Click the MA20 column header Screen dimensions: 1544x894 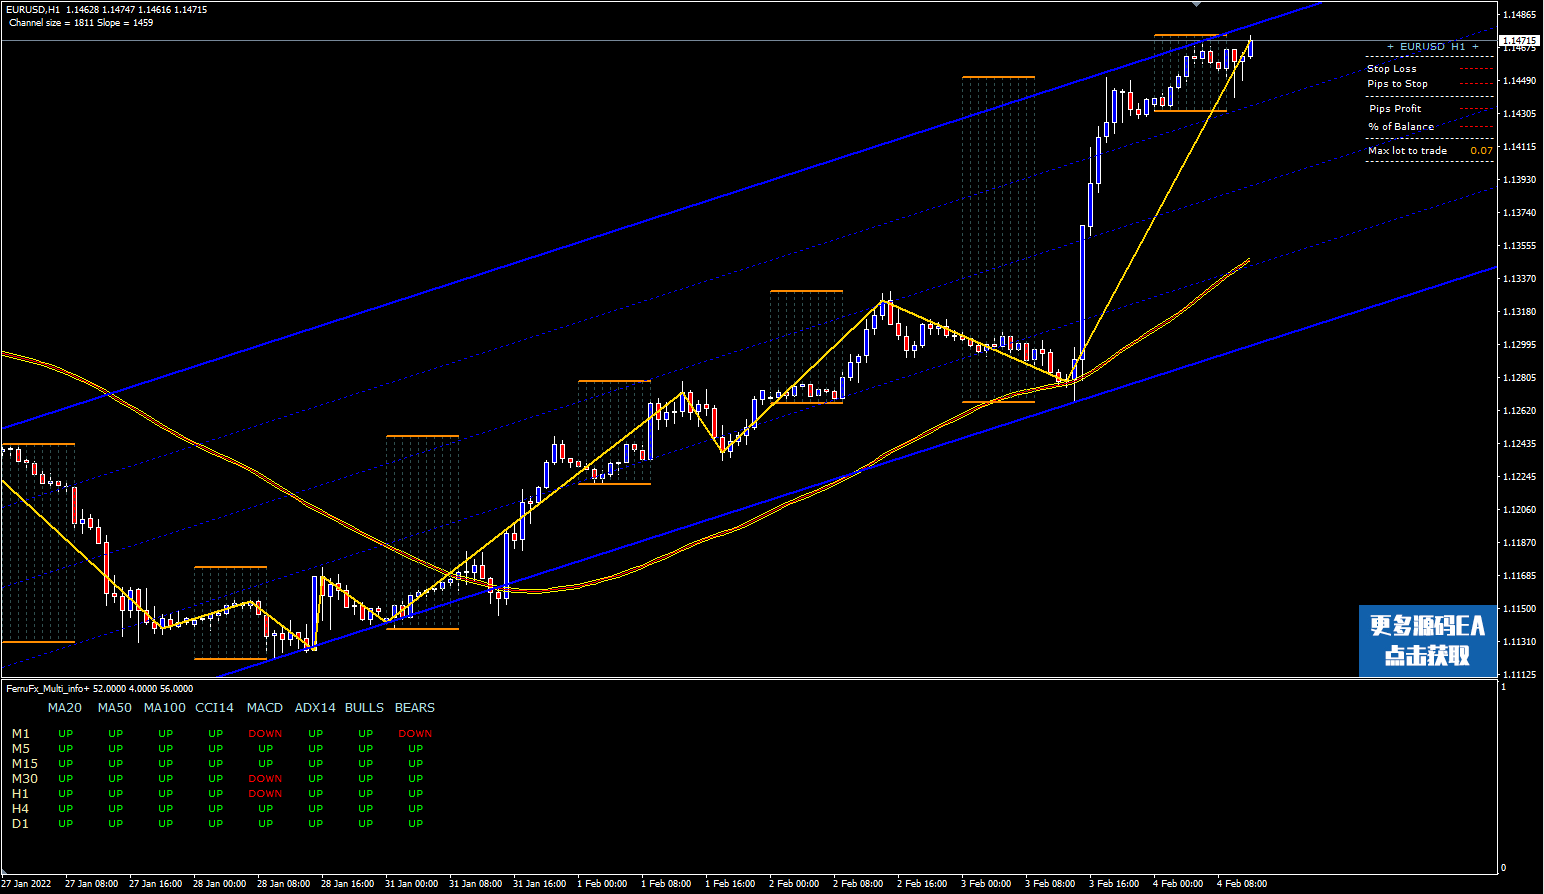pyautogui.click(x=65, y=708)
